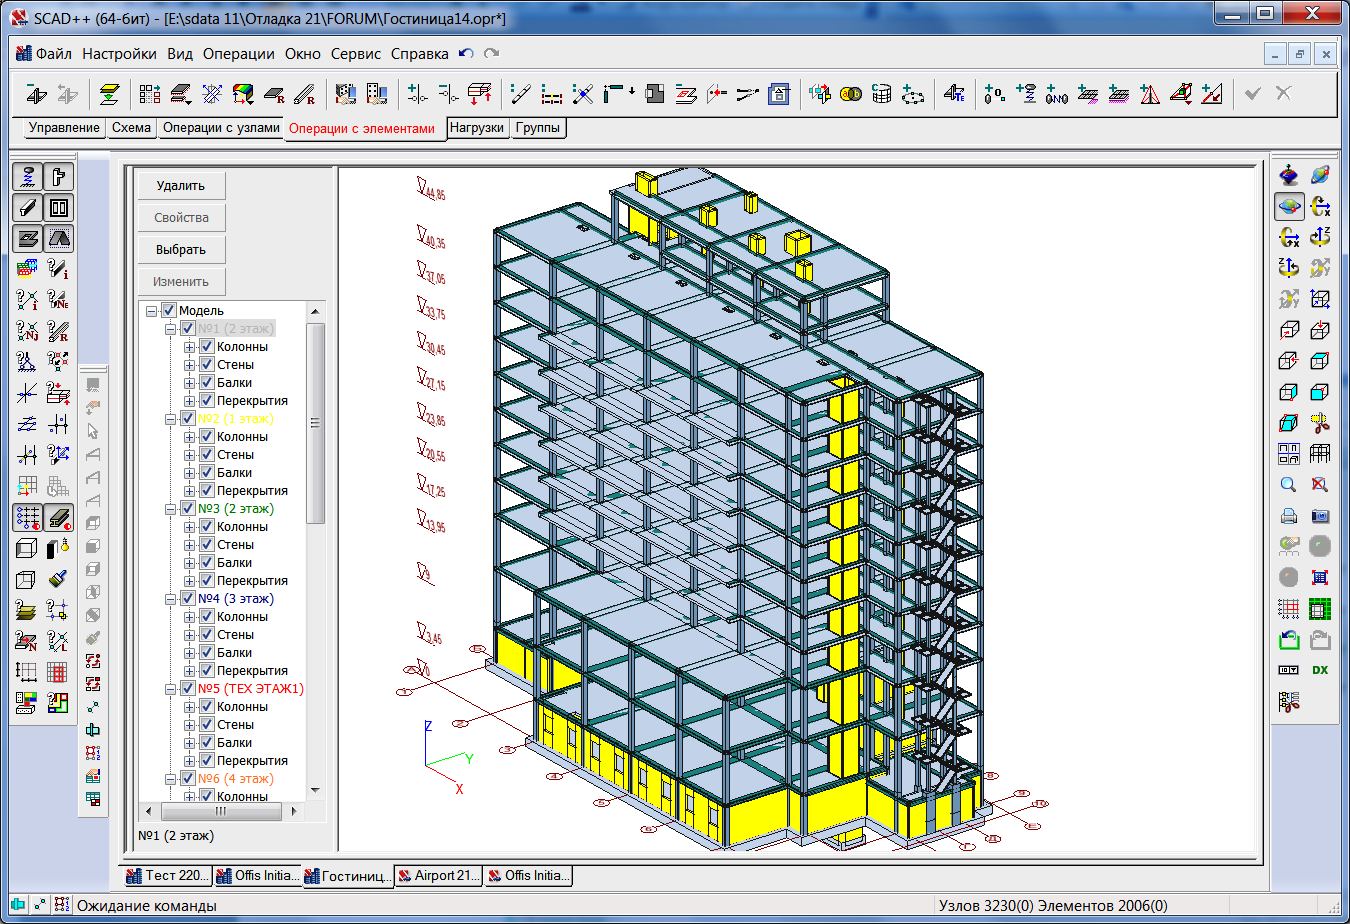Click the paintbrush icon in left toolbar
Screen dimensions: 1350x924
coord(58,579)
